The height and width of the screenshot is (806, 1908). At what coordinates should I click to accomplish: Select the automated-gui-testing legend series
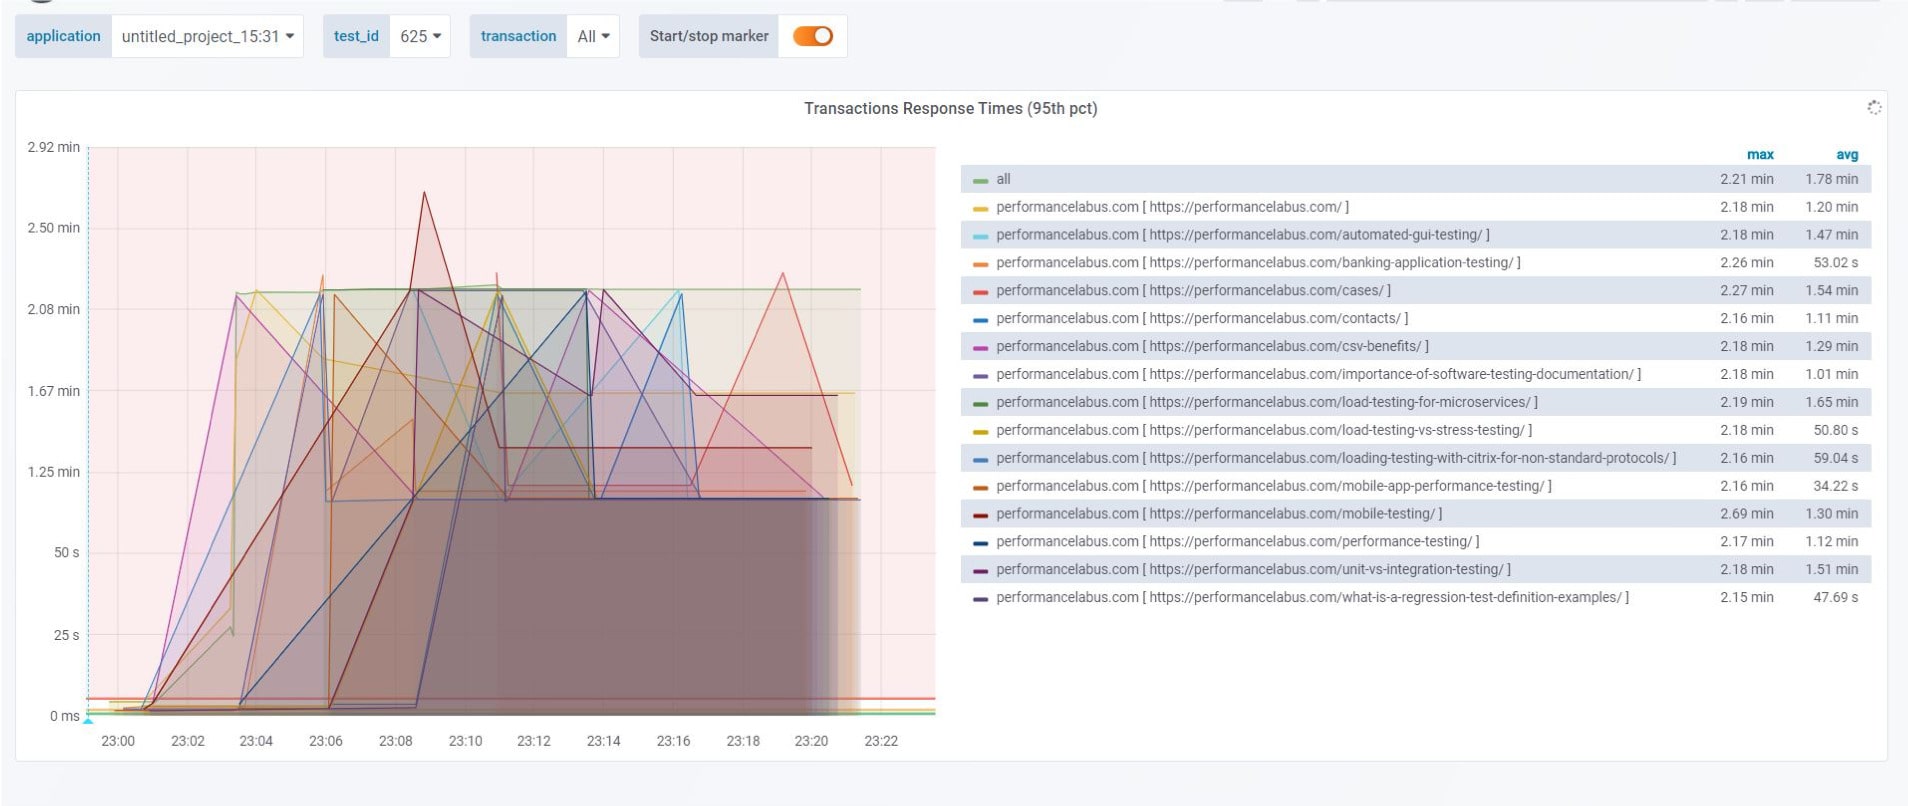(1243, 235)
